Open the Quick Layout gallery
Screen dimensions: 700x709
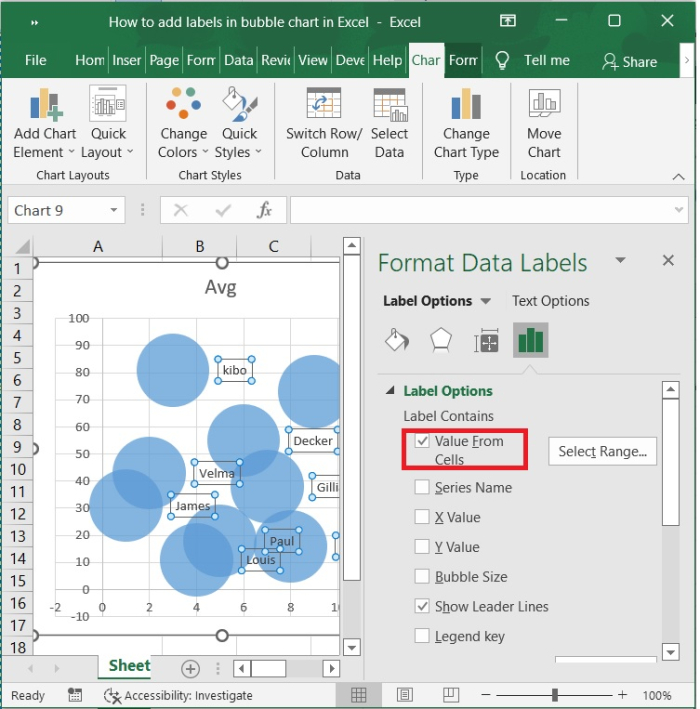tap(108, 123)
